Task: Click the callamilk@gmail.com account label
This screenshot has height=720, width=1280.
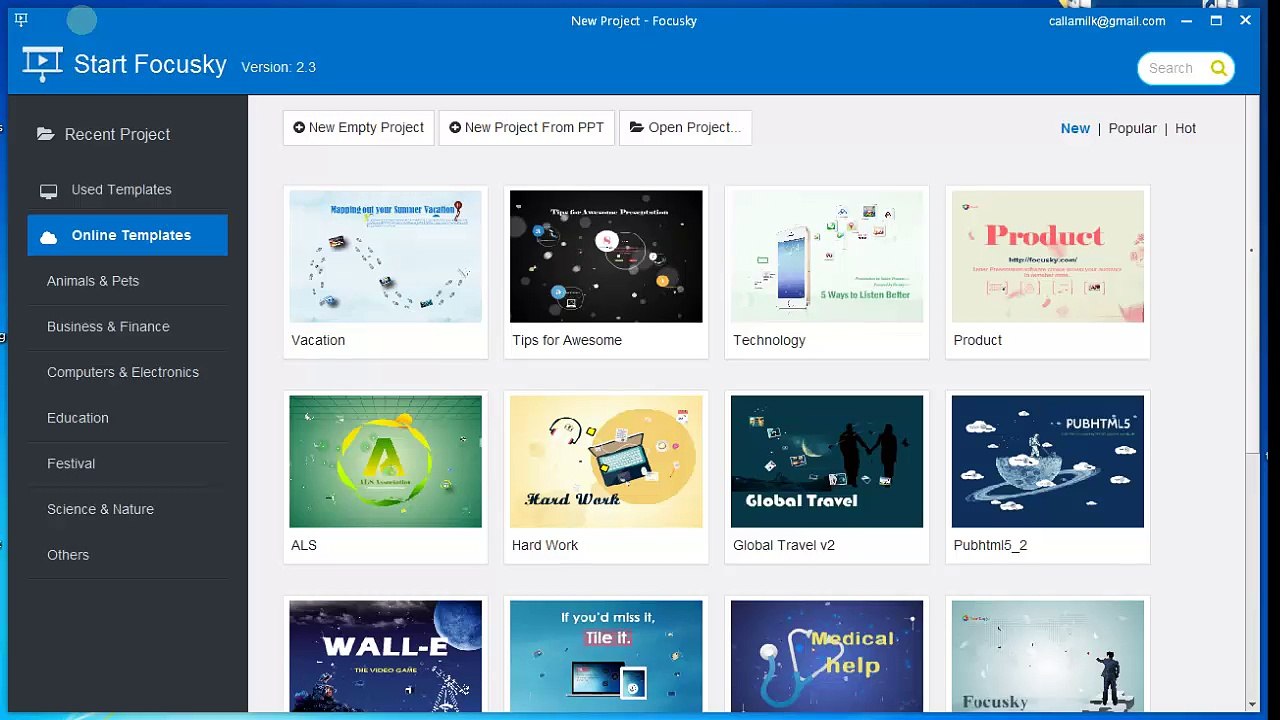Action: pyautogui.click(x=1107, y=21)
